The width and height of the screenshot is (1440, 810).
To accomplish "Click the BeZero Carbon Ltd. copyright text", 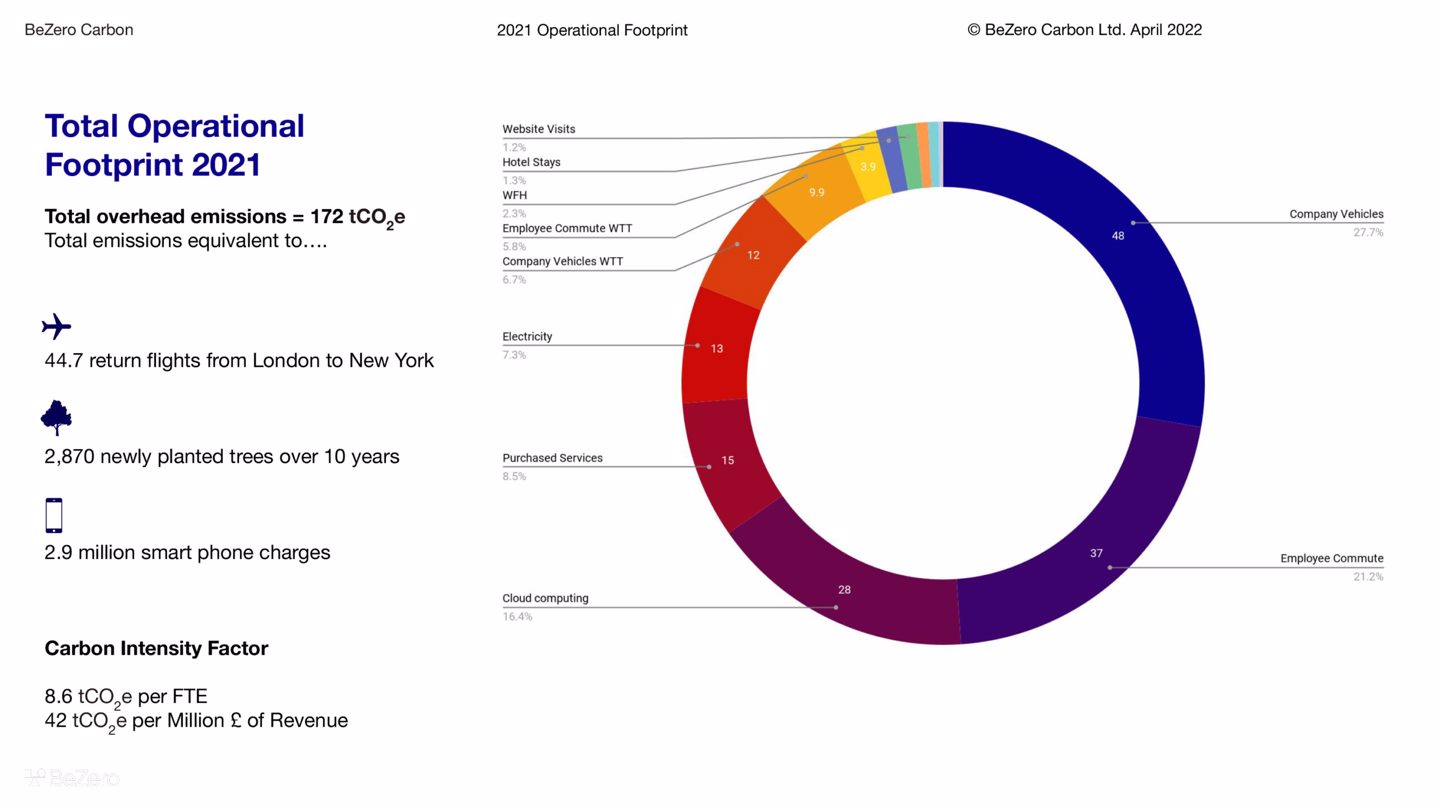I will pos(1084,30).
